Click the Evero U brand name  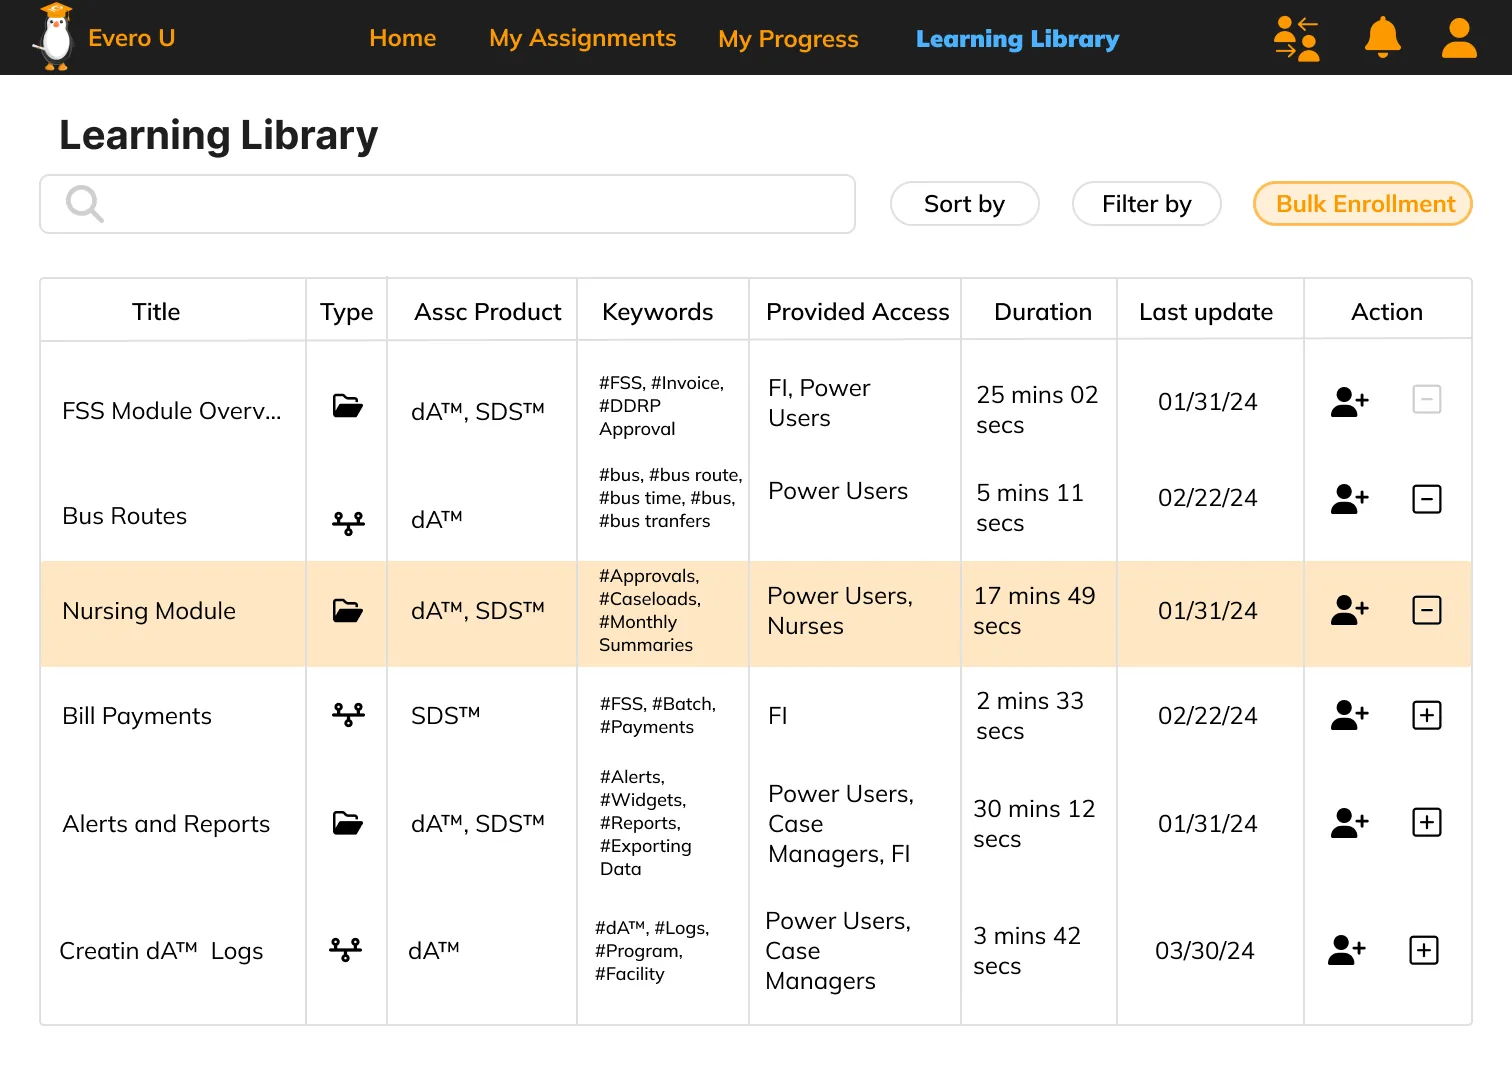132,38
